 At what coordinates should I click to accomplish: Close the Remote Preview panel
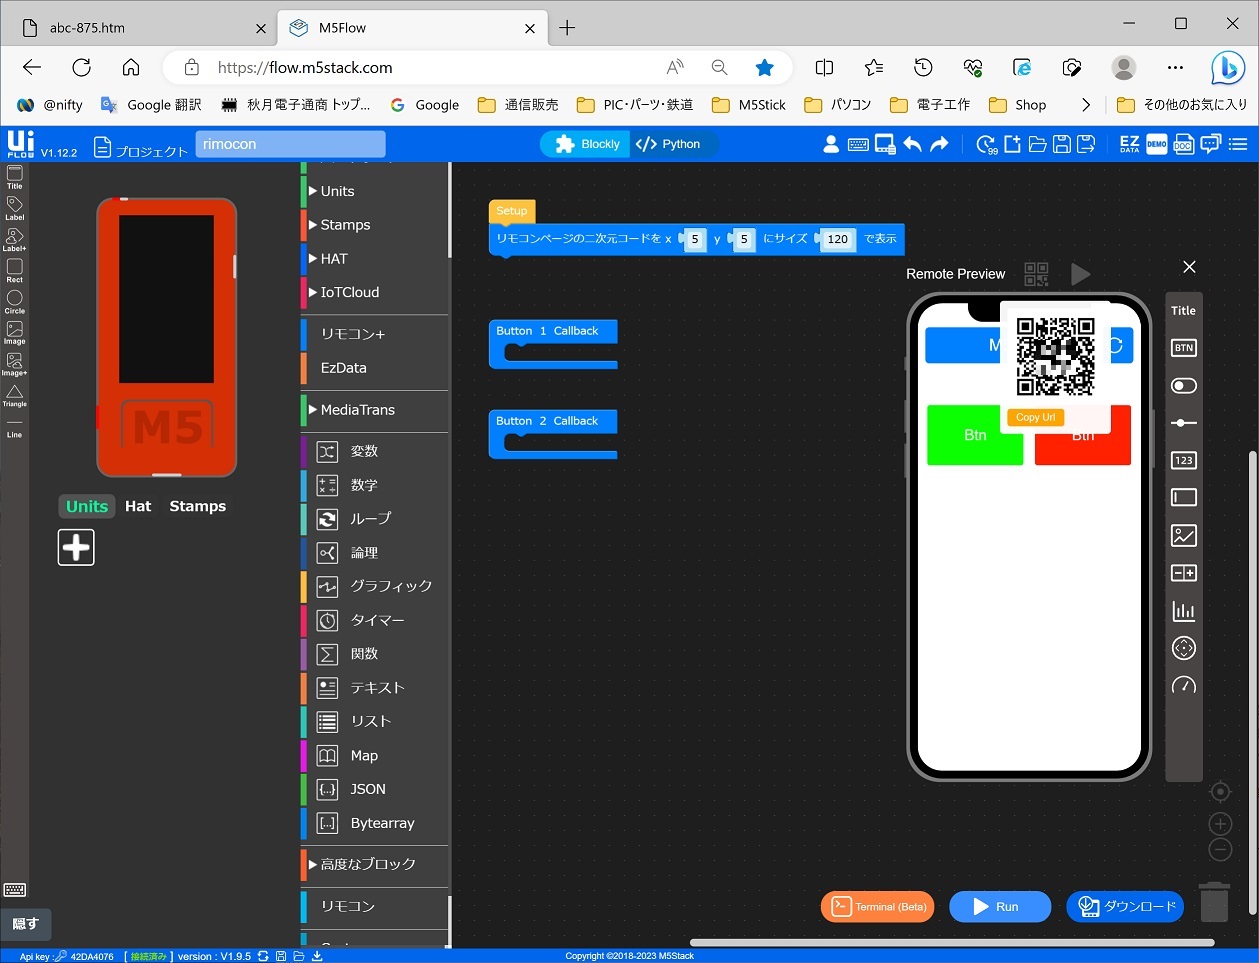coord(1189,267)
